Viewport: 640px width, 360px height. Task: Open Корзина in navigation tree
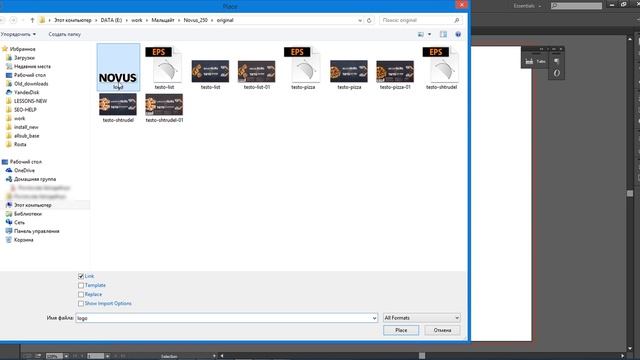click(23, 240)
